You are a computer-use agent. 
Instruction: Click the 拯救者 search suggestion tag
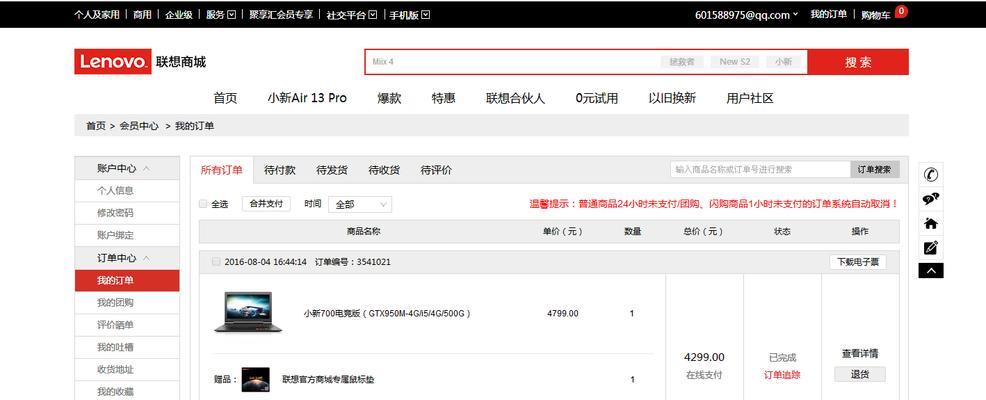click(682, 62)
